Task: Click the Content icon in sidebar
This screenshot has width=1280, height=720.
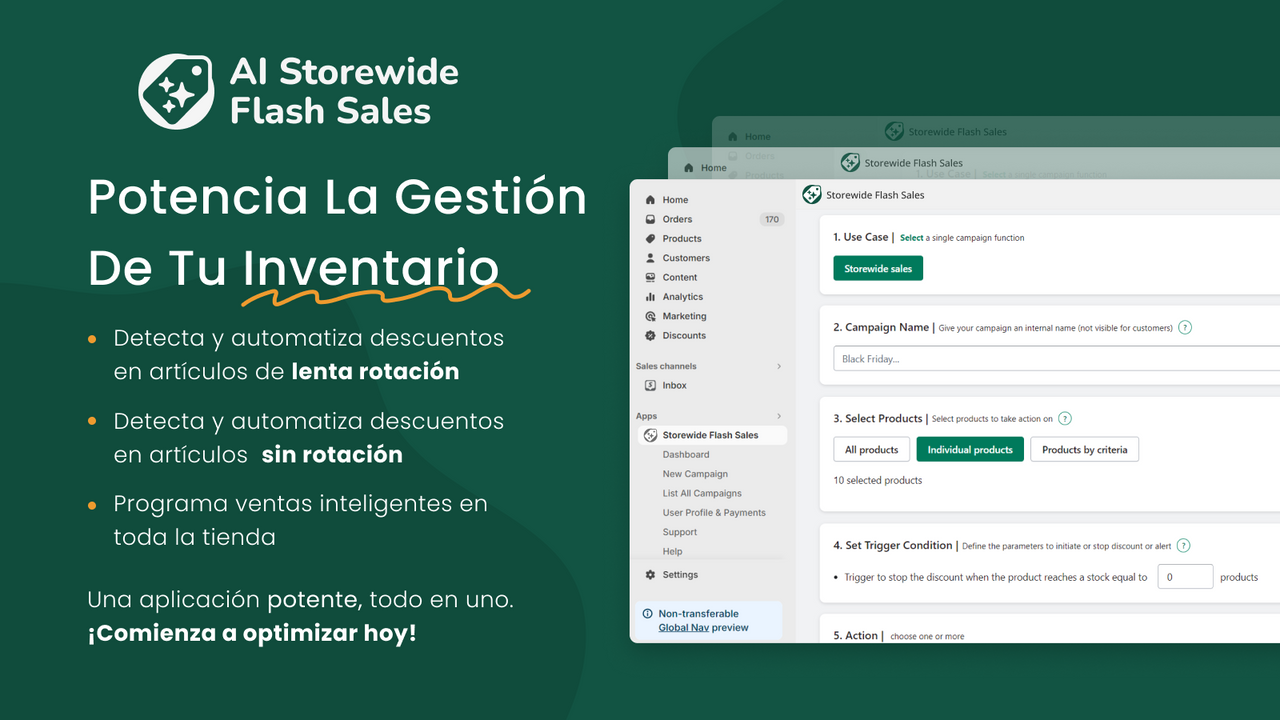Action: click(x=651, y=277)
